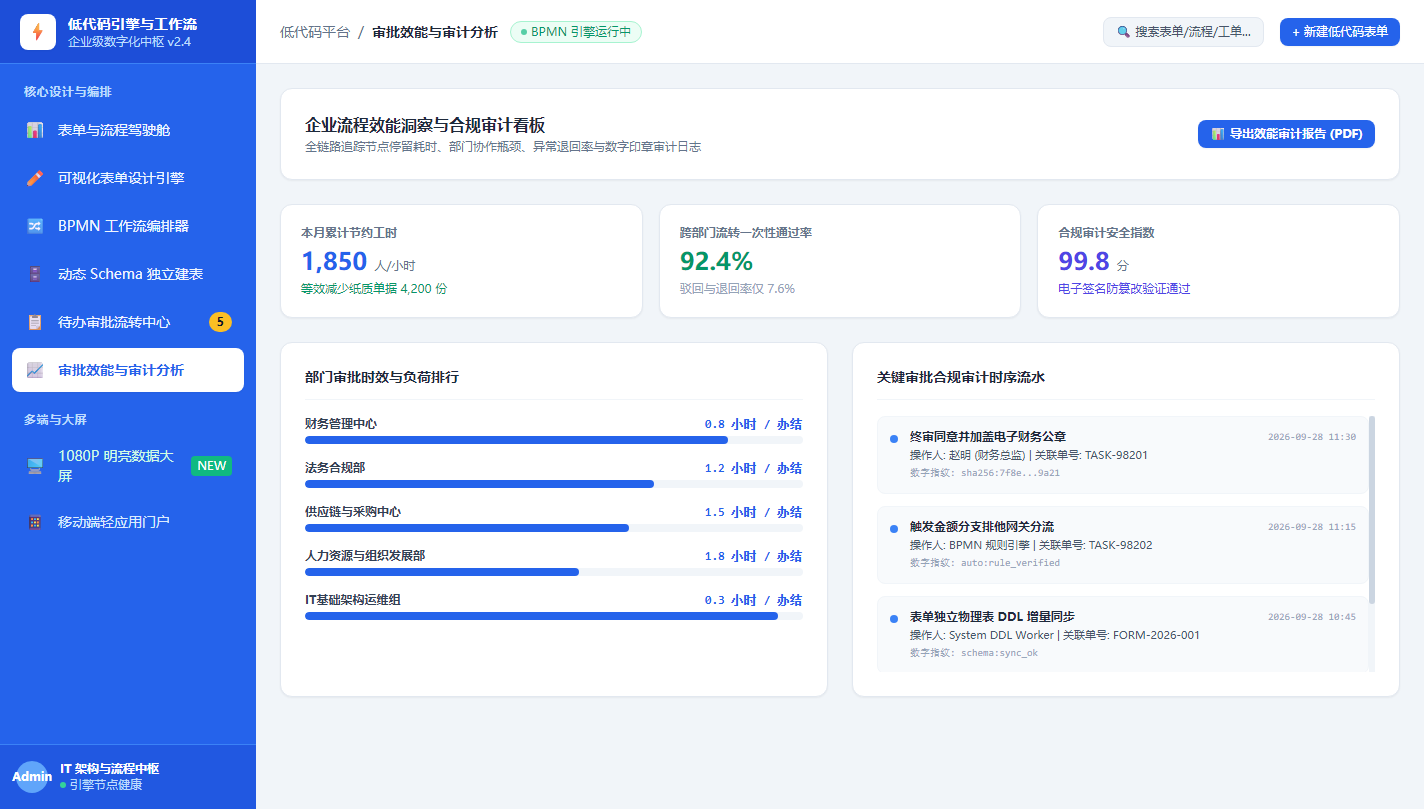Click 新建低代码表单 button
The image size is (1424, 809).
point(1339,32)
